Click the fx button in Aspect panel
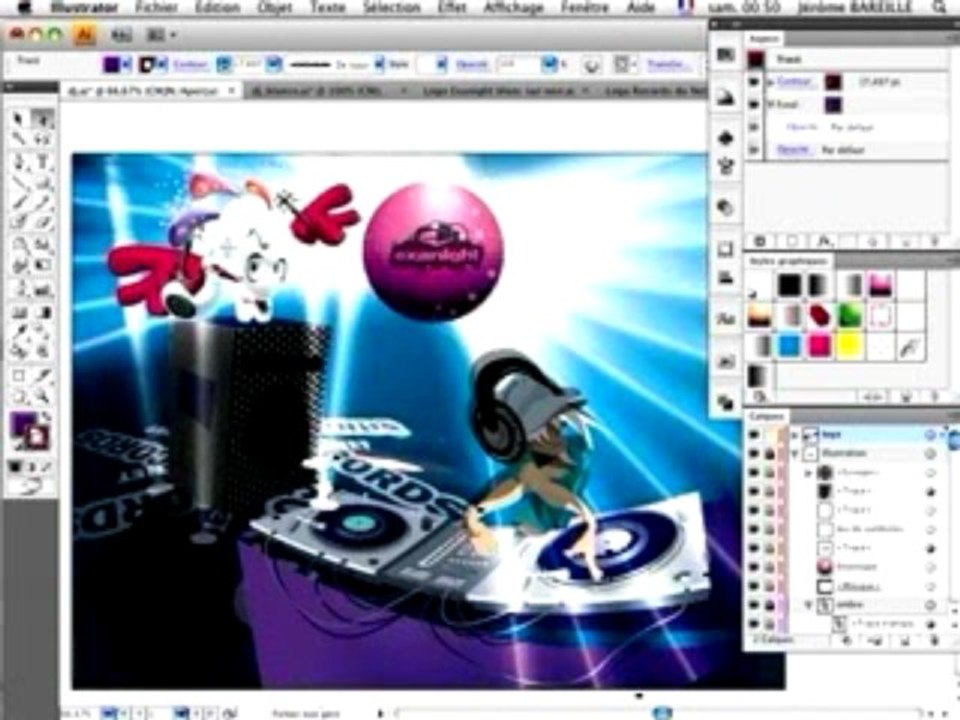 click(x=823, y=241)
